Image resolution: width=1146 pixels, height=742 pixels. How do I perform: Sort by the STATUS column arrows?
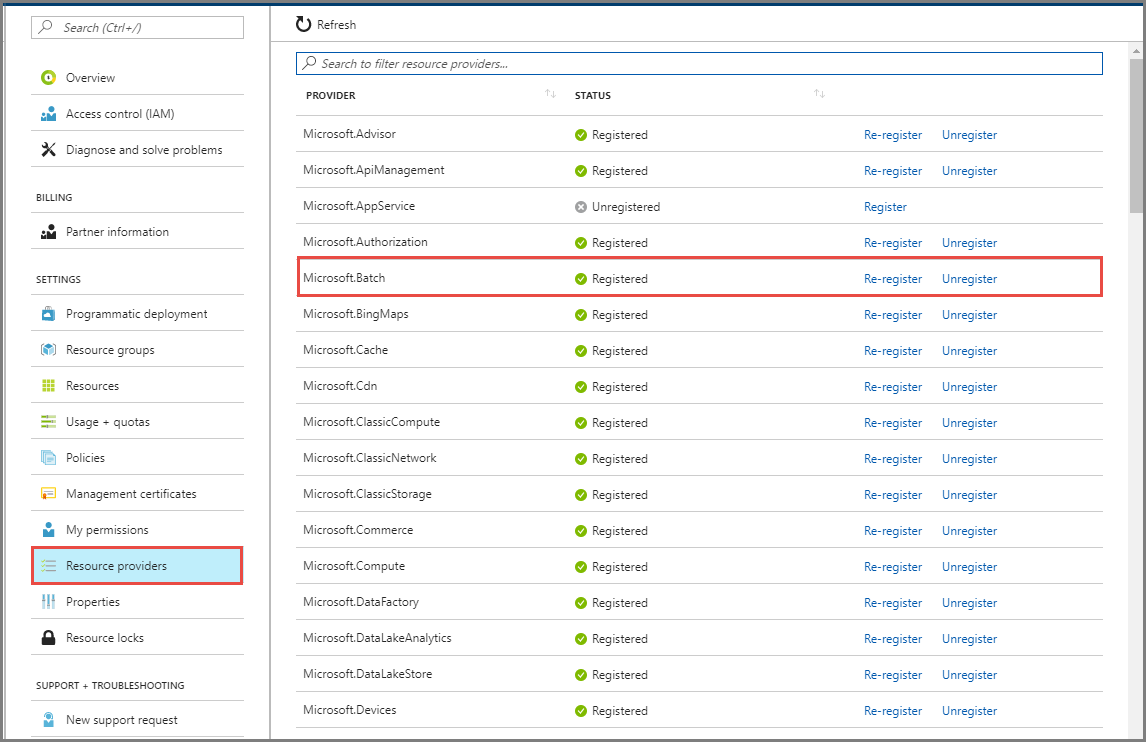[819, 94]
